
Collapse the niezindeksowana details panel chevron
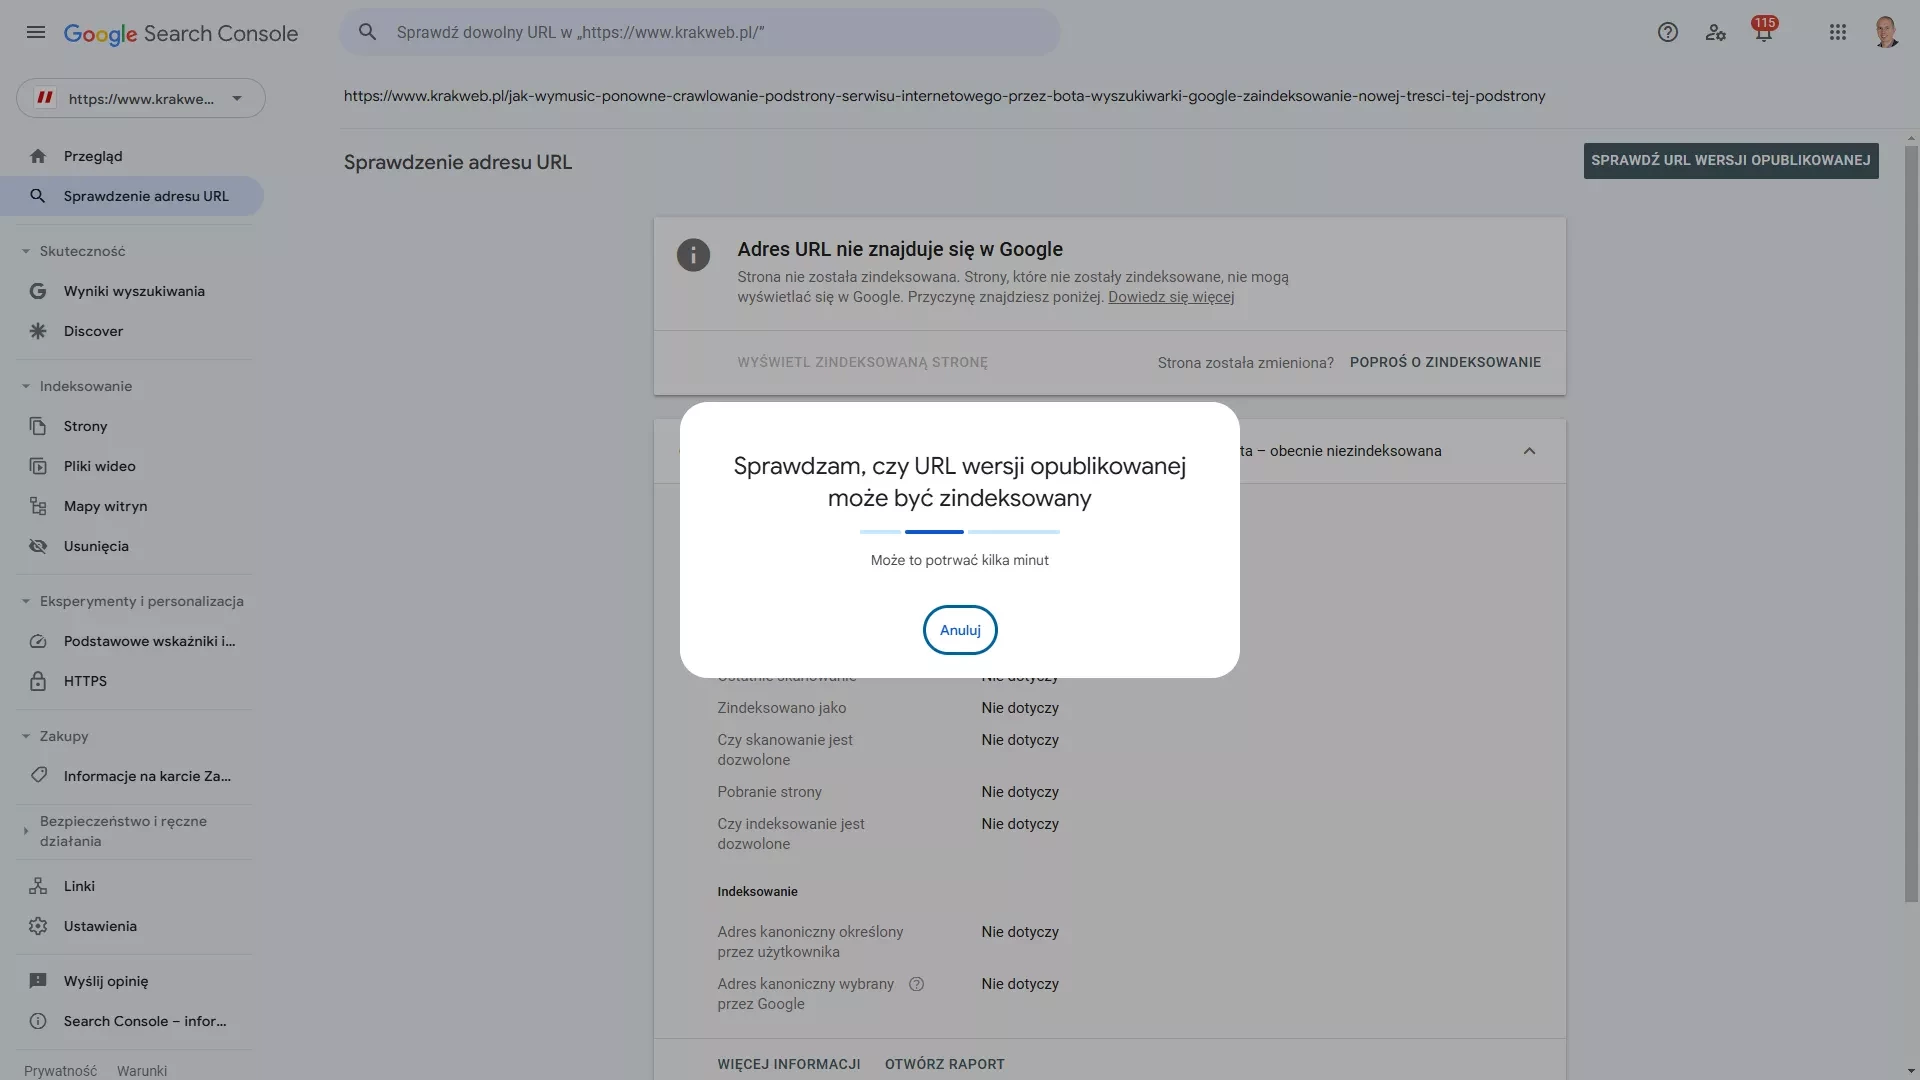point(1529,451)
